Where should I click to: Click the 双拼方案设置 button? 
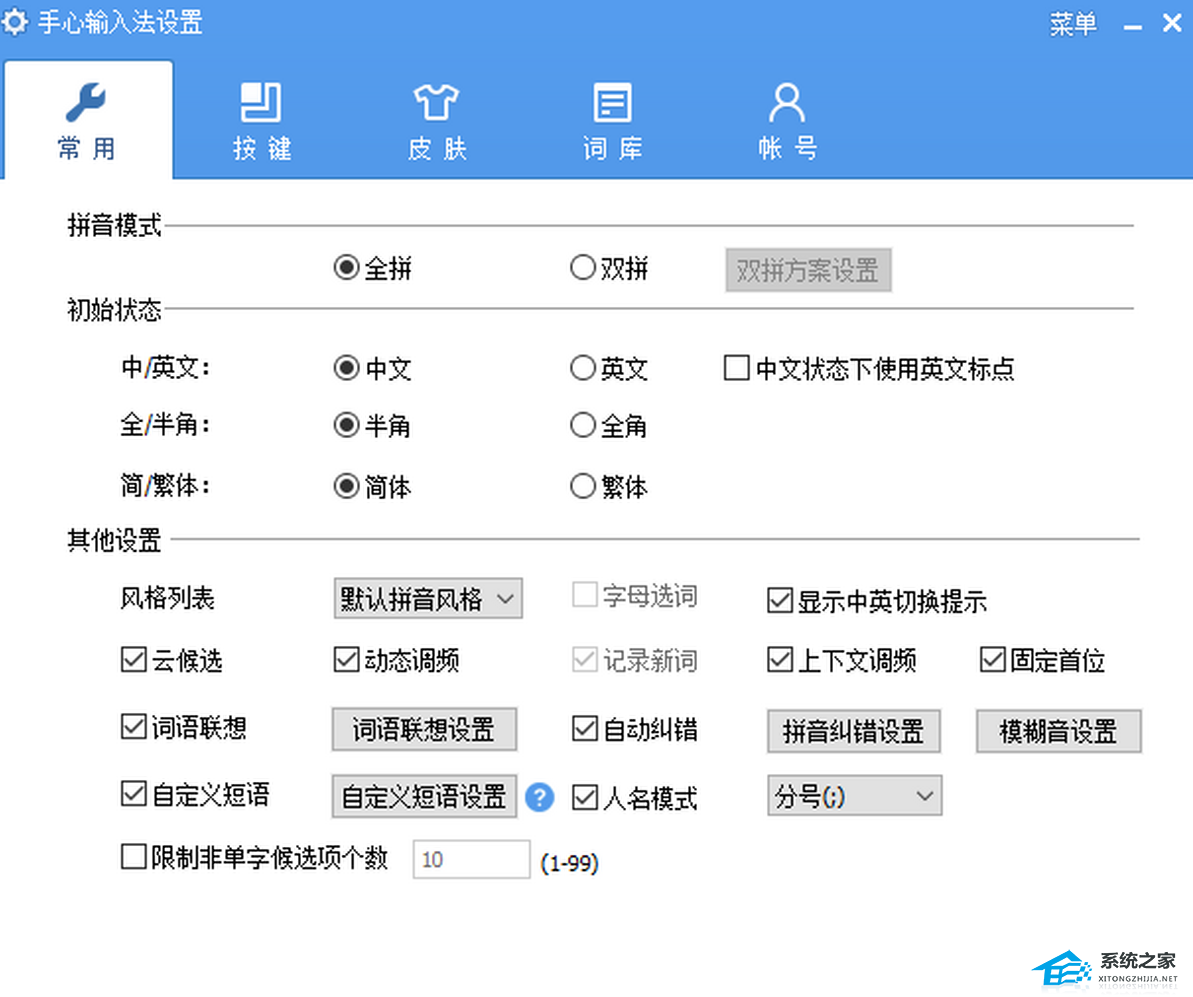click(808, 269)
